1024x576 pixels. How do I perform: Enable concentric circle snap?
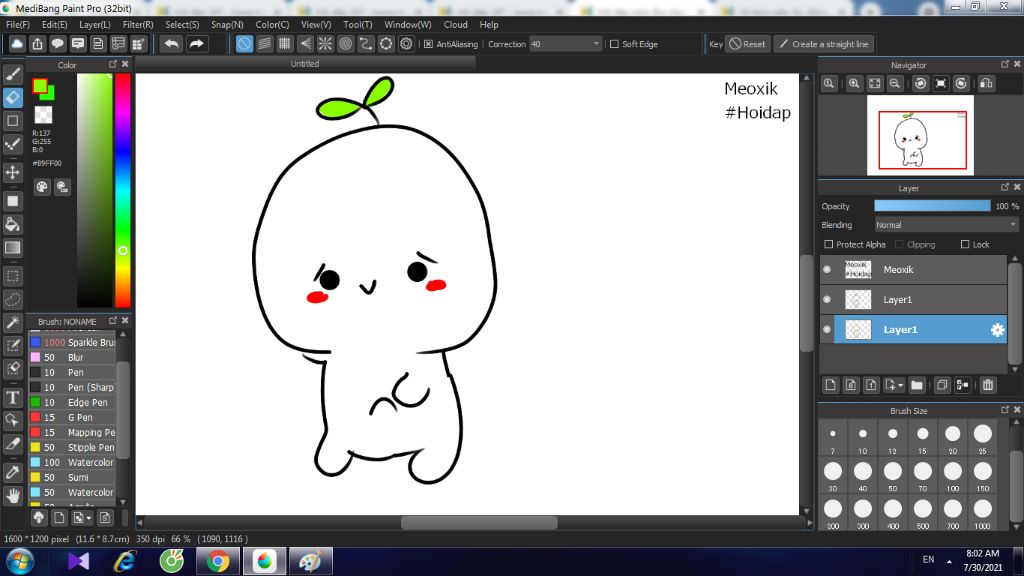tap(345, 44)
